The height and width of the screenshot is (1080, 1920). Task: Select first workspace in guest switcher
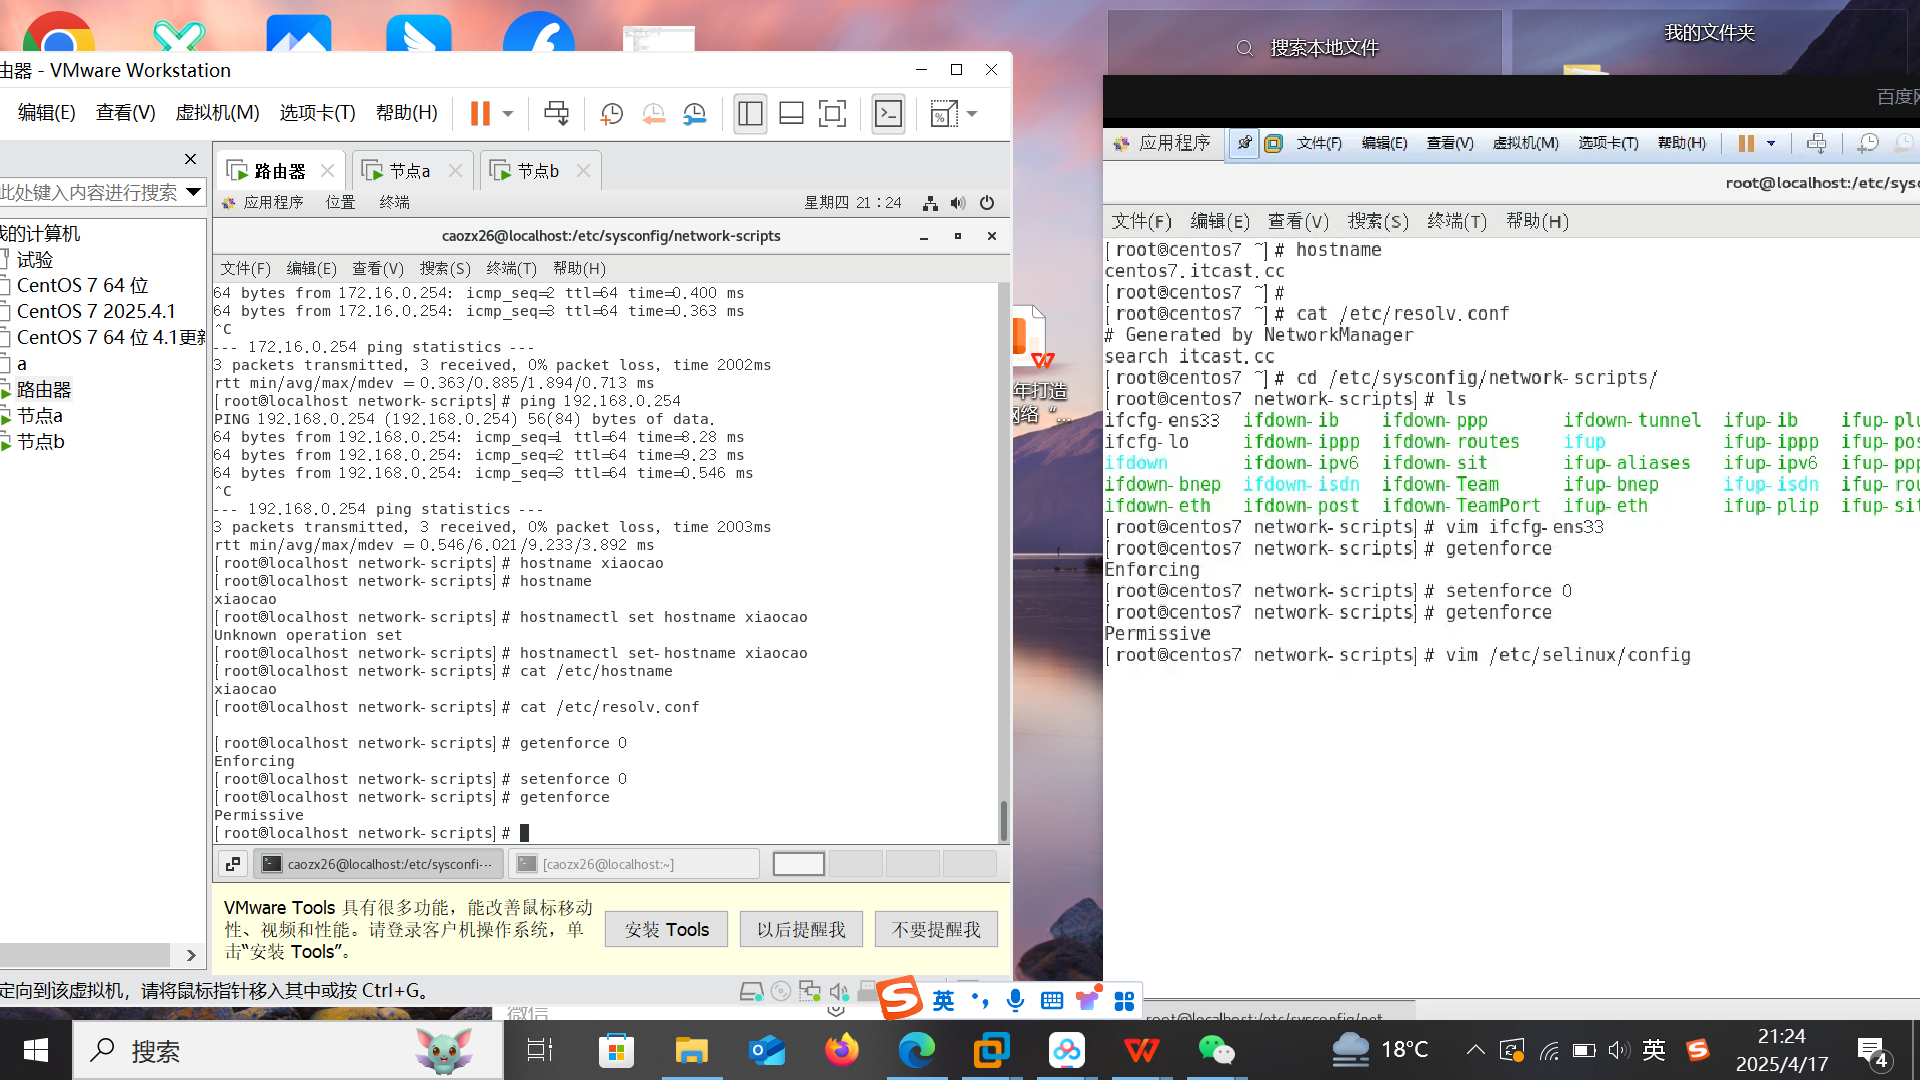(x=798, y=864)
